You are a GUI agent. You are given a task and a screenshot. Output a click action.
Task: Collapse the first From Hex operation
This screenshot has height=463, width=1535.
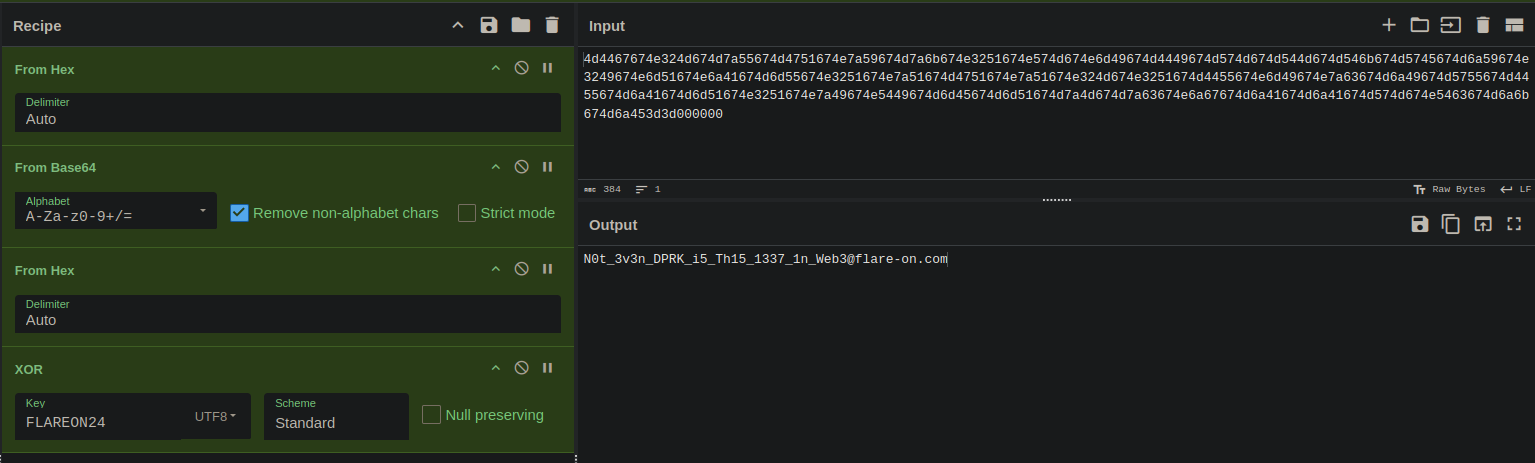point(494,68)
